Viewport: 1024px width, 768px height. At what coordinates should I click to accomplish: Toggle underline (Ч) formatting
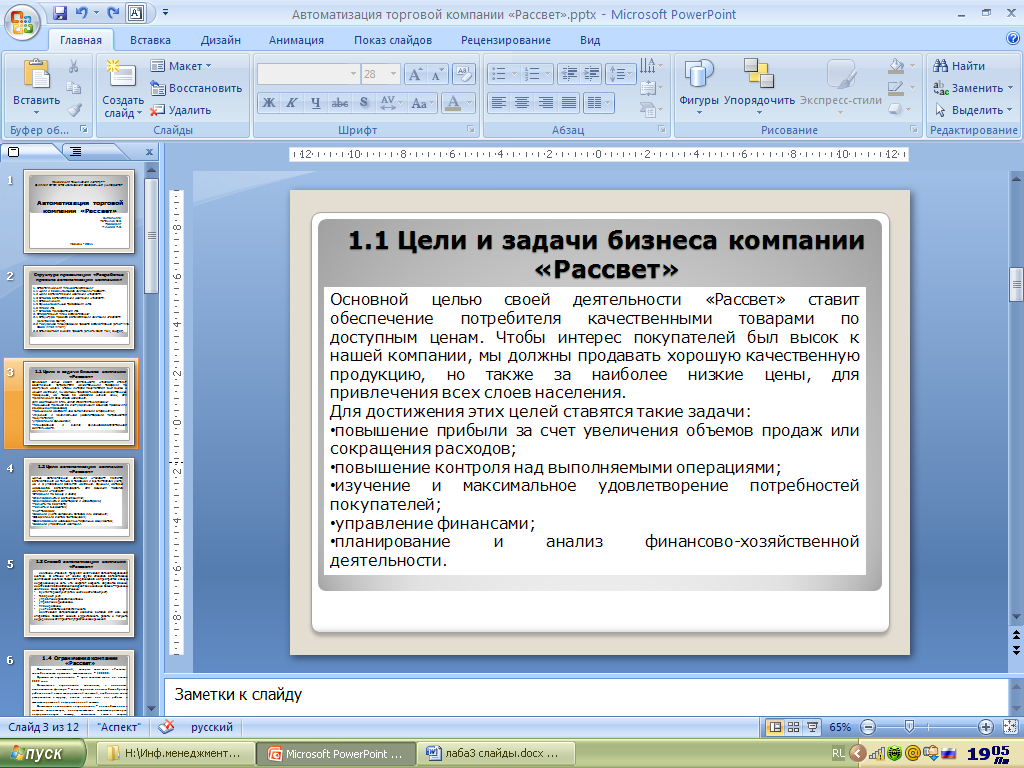coord(315,103)
